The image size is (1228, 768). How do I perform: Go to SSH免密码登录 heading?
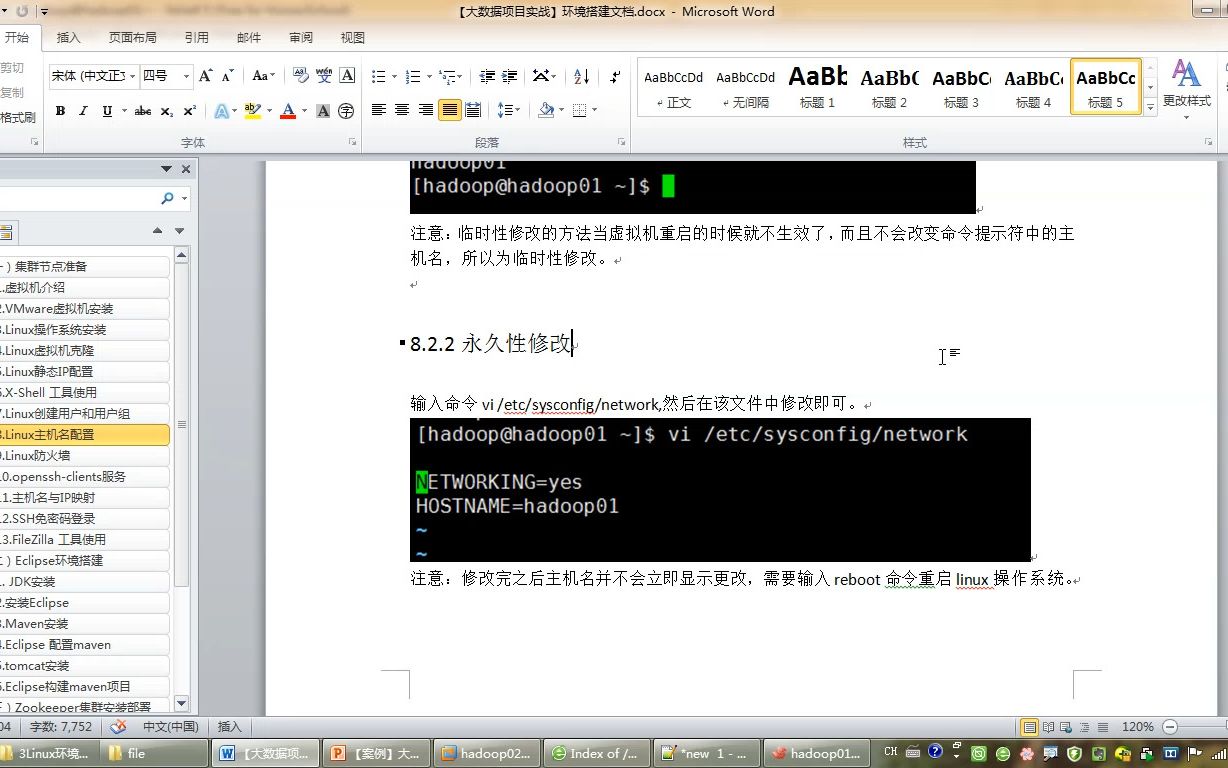(84, 519)
